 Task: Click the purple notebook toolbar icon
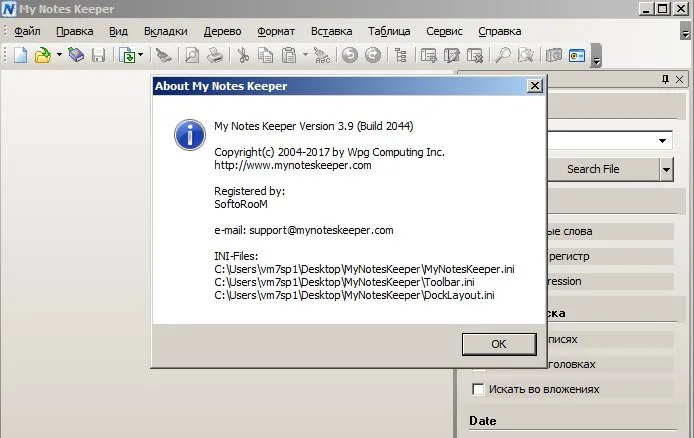pos(76,55)
